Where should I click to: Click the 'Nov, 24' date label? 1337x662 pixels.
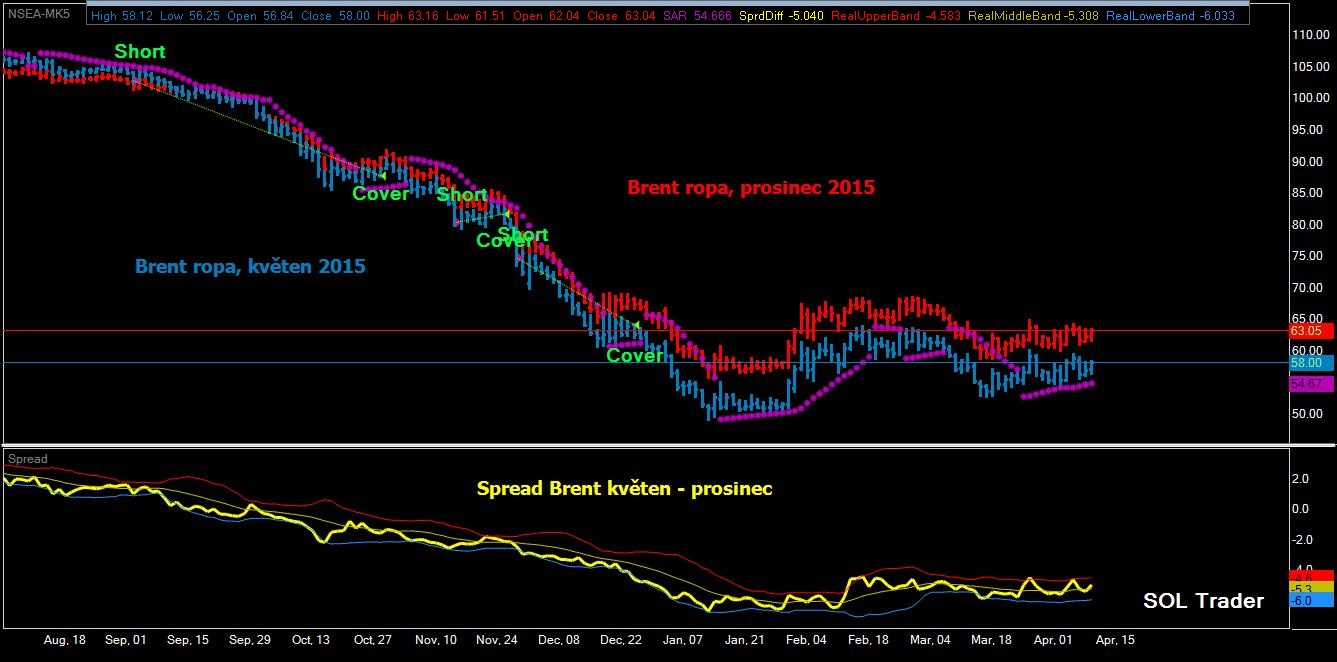[x=497, y=639]
